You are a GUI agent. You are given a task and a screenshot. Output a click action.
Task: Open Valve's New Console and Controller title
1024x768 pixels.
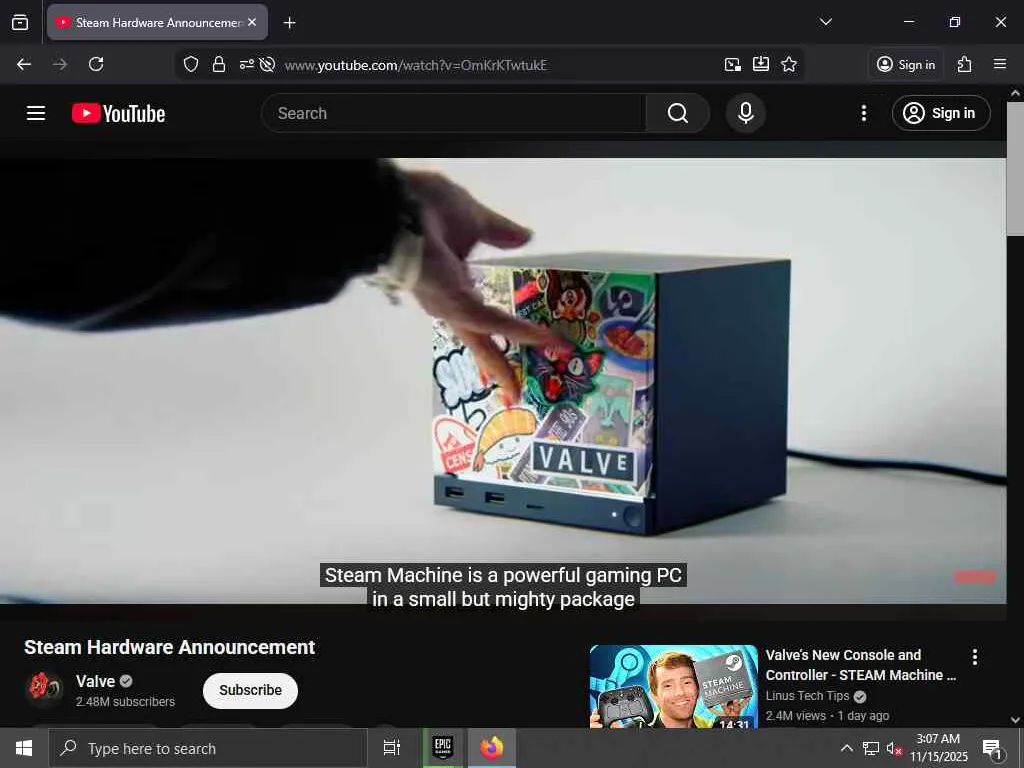[861, 665]
